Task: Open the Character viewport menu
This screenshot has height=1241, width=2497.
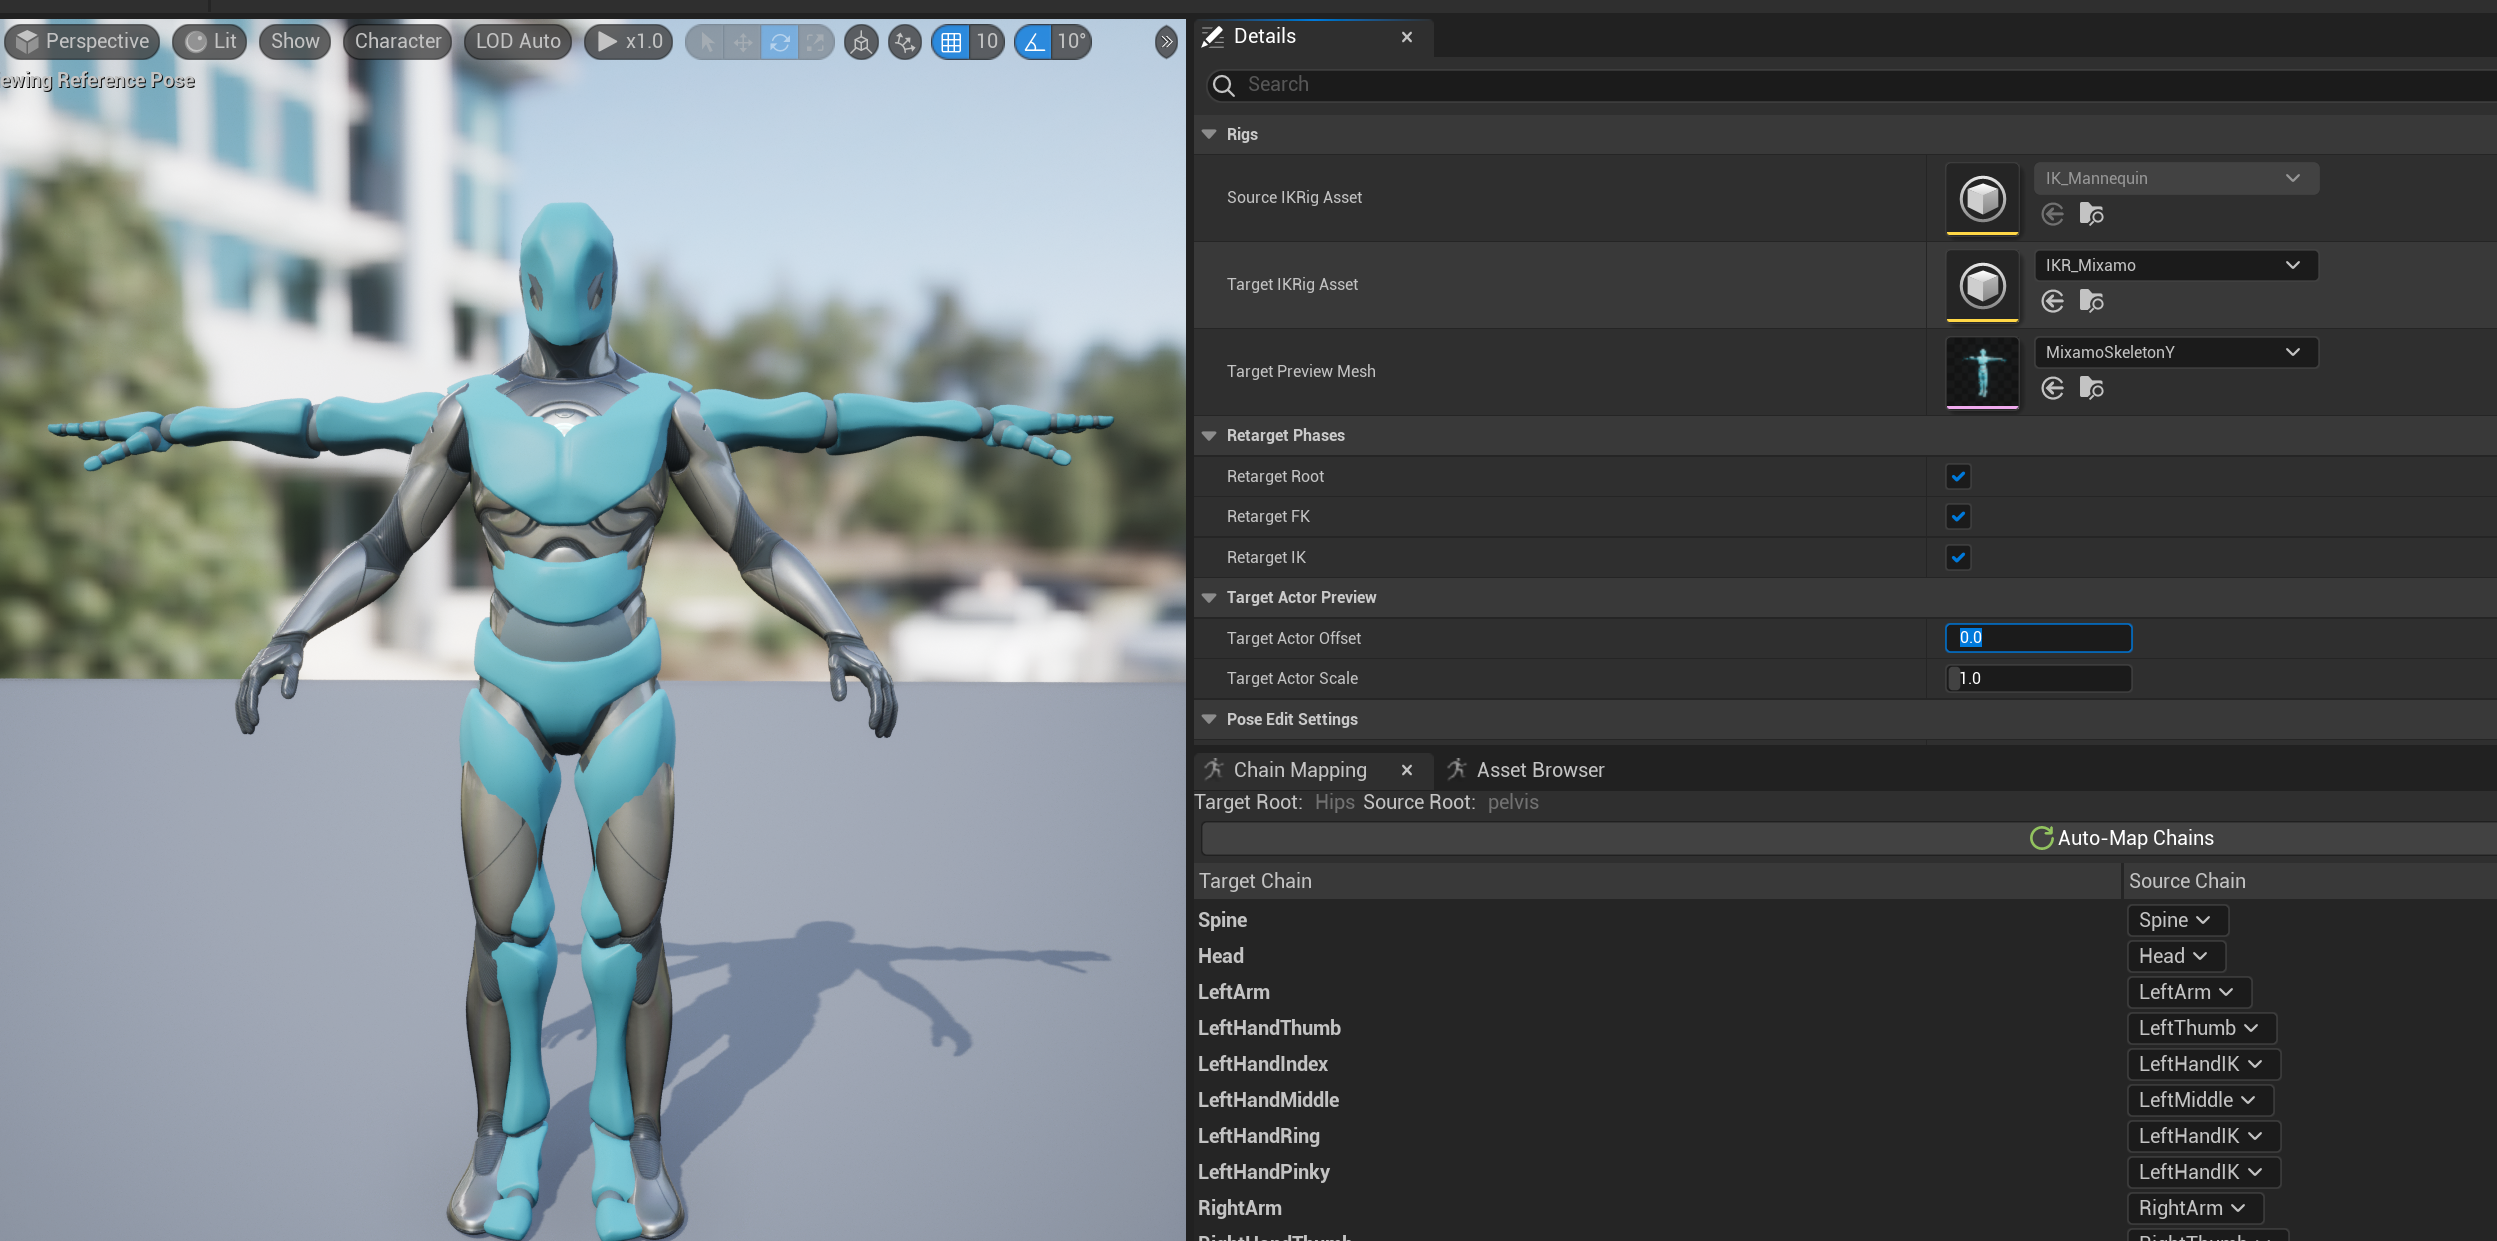Action: point(397,42)
